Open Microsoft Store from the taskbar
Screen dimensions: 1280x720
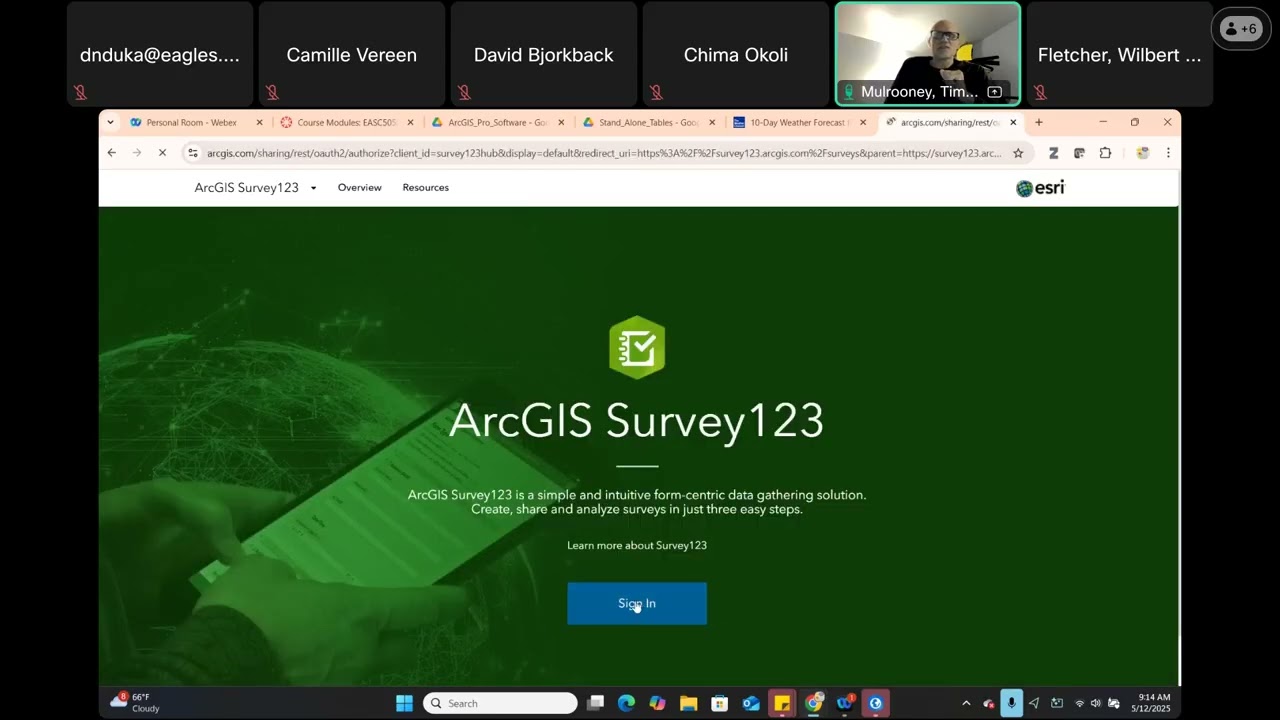pos(720,703)
